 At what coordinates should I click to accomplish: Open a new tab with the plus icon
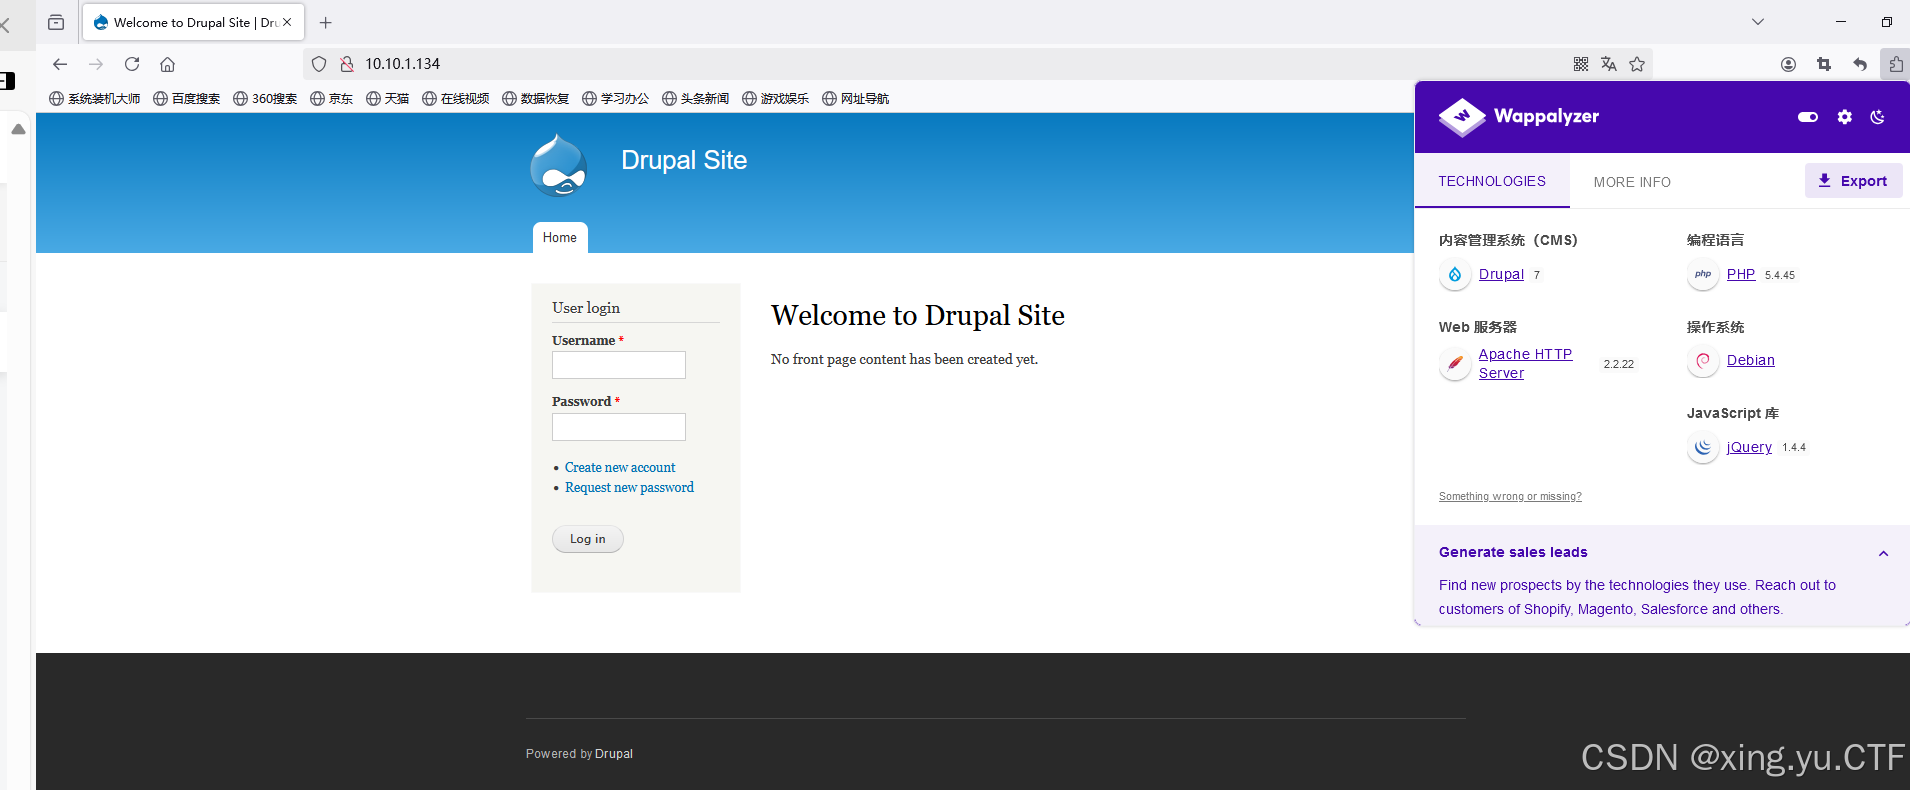click(x=326, y=22)
